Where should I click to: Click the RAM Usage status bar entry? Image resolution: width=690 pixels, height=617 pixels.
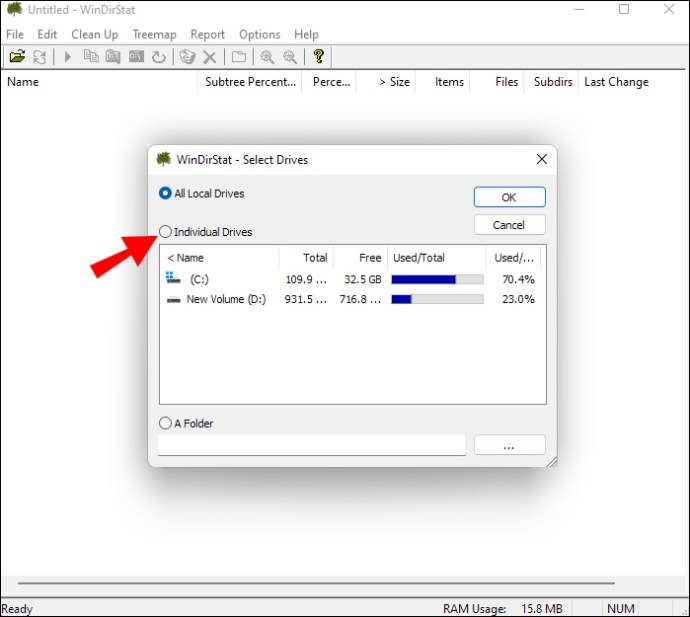(x=503, y=609)
